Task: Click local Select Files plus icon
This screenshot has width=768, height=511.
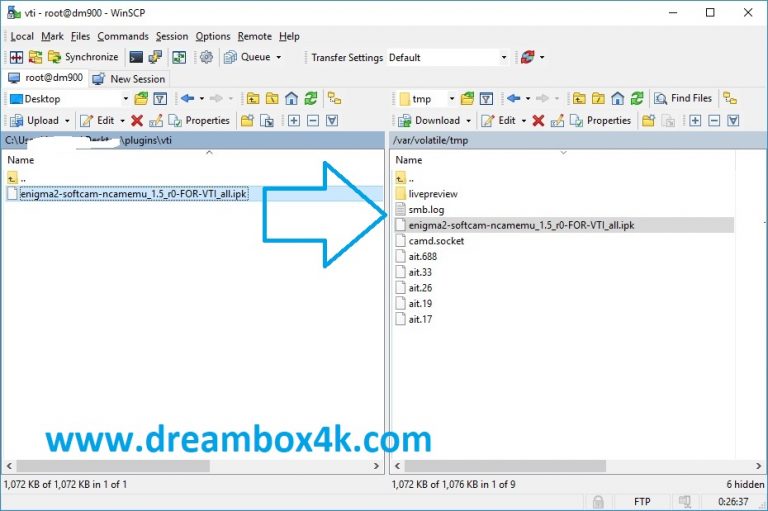Action: pyautogui.click(x=294, y=121)
